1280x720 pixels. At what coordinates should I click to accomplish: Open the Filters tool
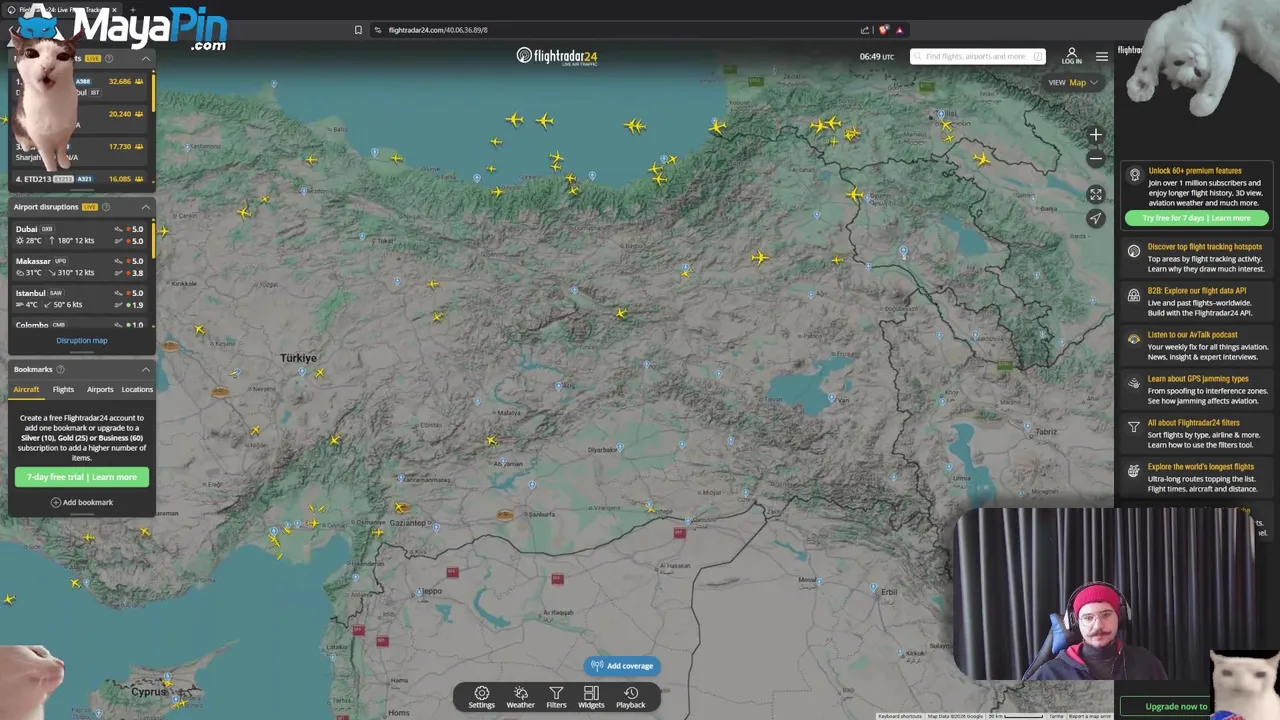(556, 697)
